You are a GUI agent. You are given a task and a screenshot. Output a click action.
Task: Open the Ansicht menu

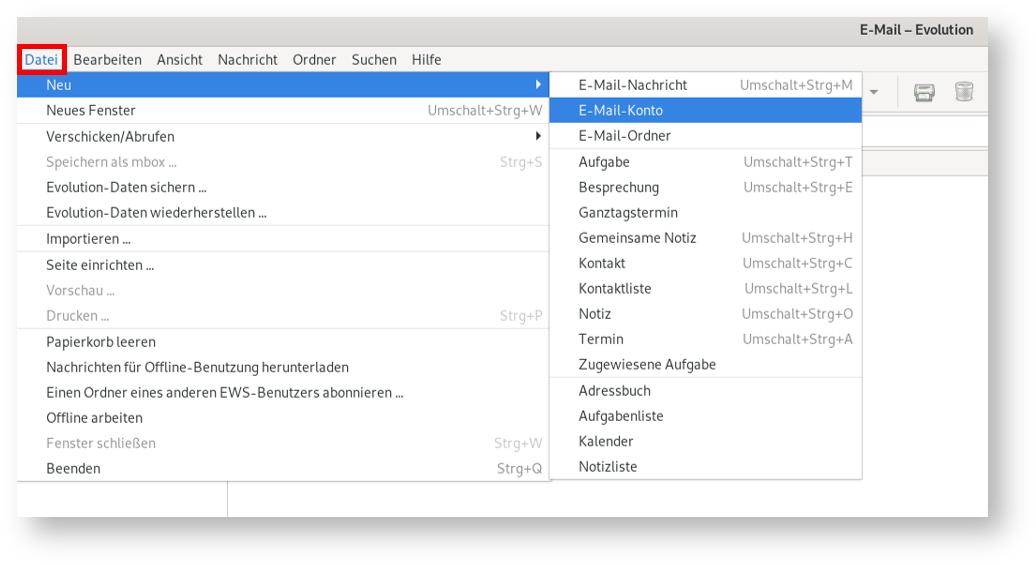[x=179, y=60]
